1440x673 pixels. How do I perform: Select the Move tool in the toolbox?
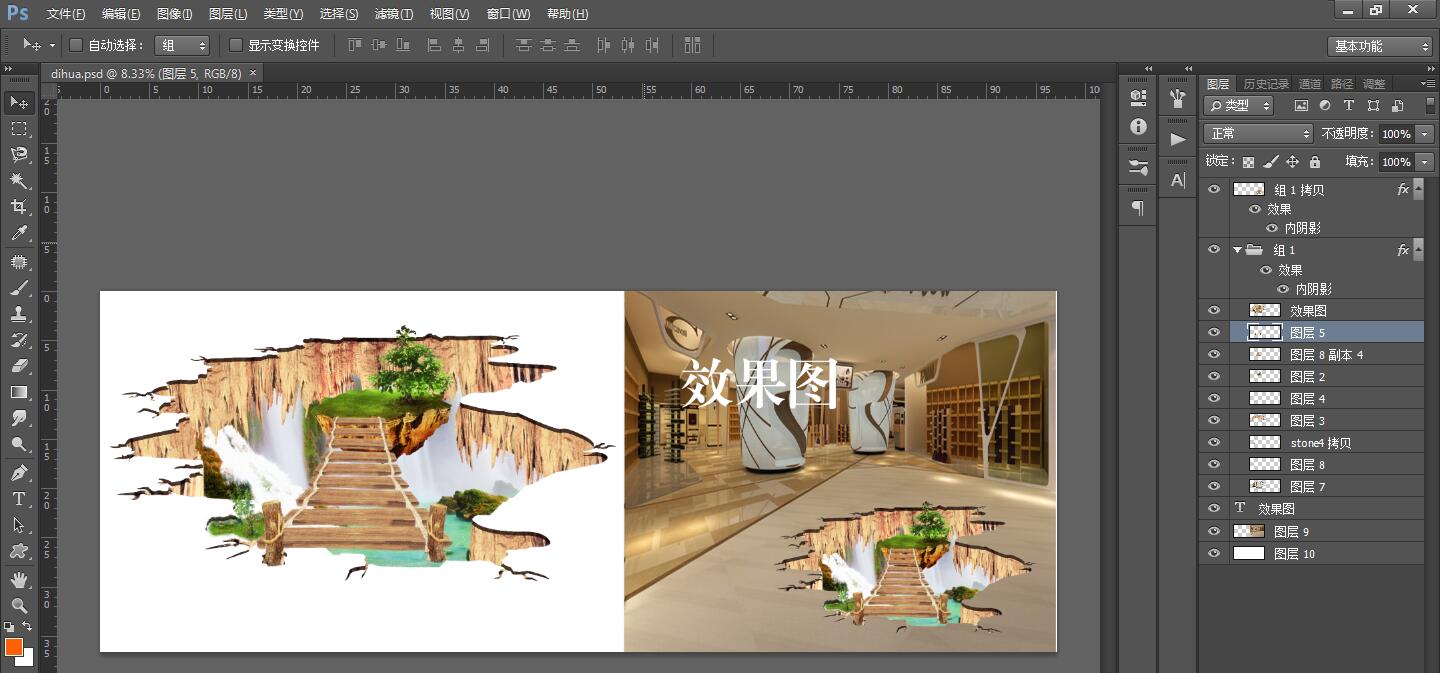click(19, 102)
